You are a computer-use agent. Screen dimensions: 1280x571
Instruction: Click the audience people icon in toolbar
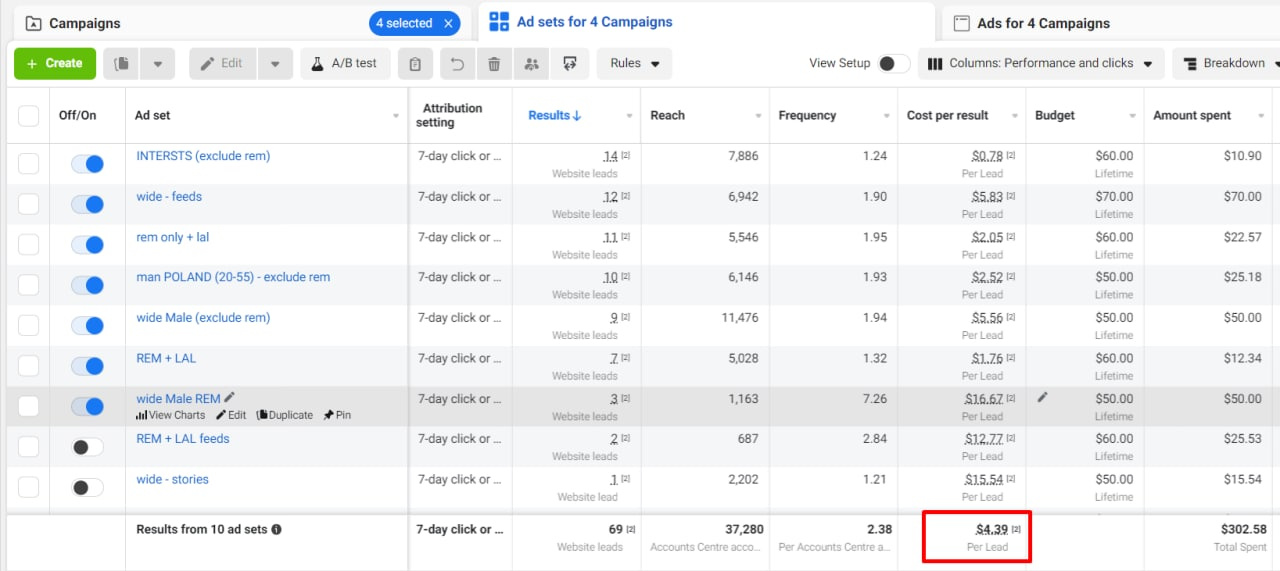(531, 64)
